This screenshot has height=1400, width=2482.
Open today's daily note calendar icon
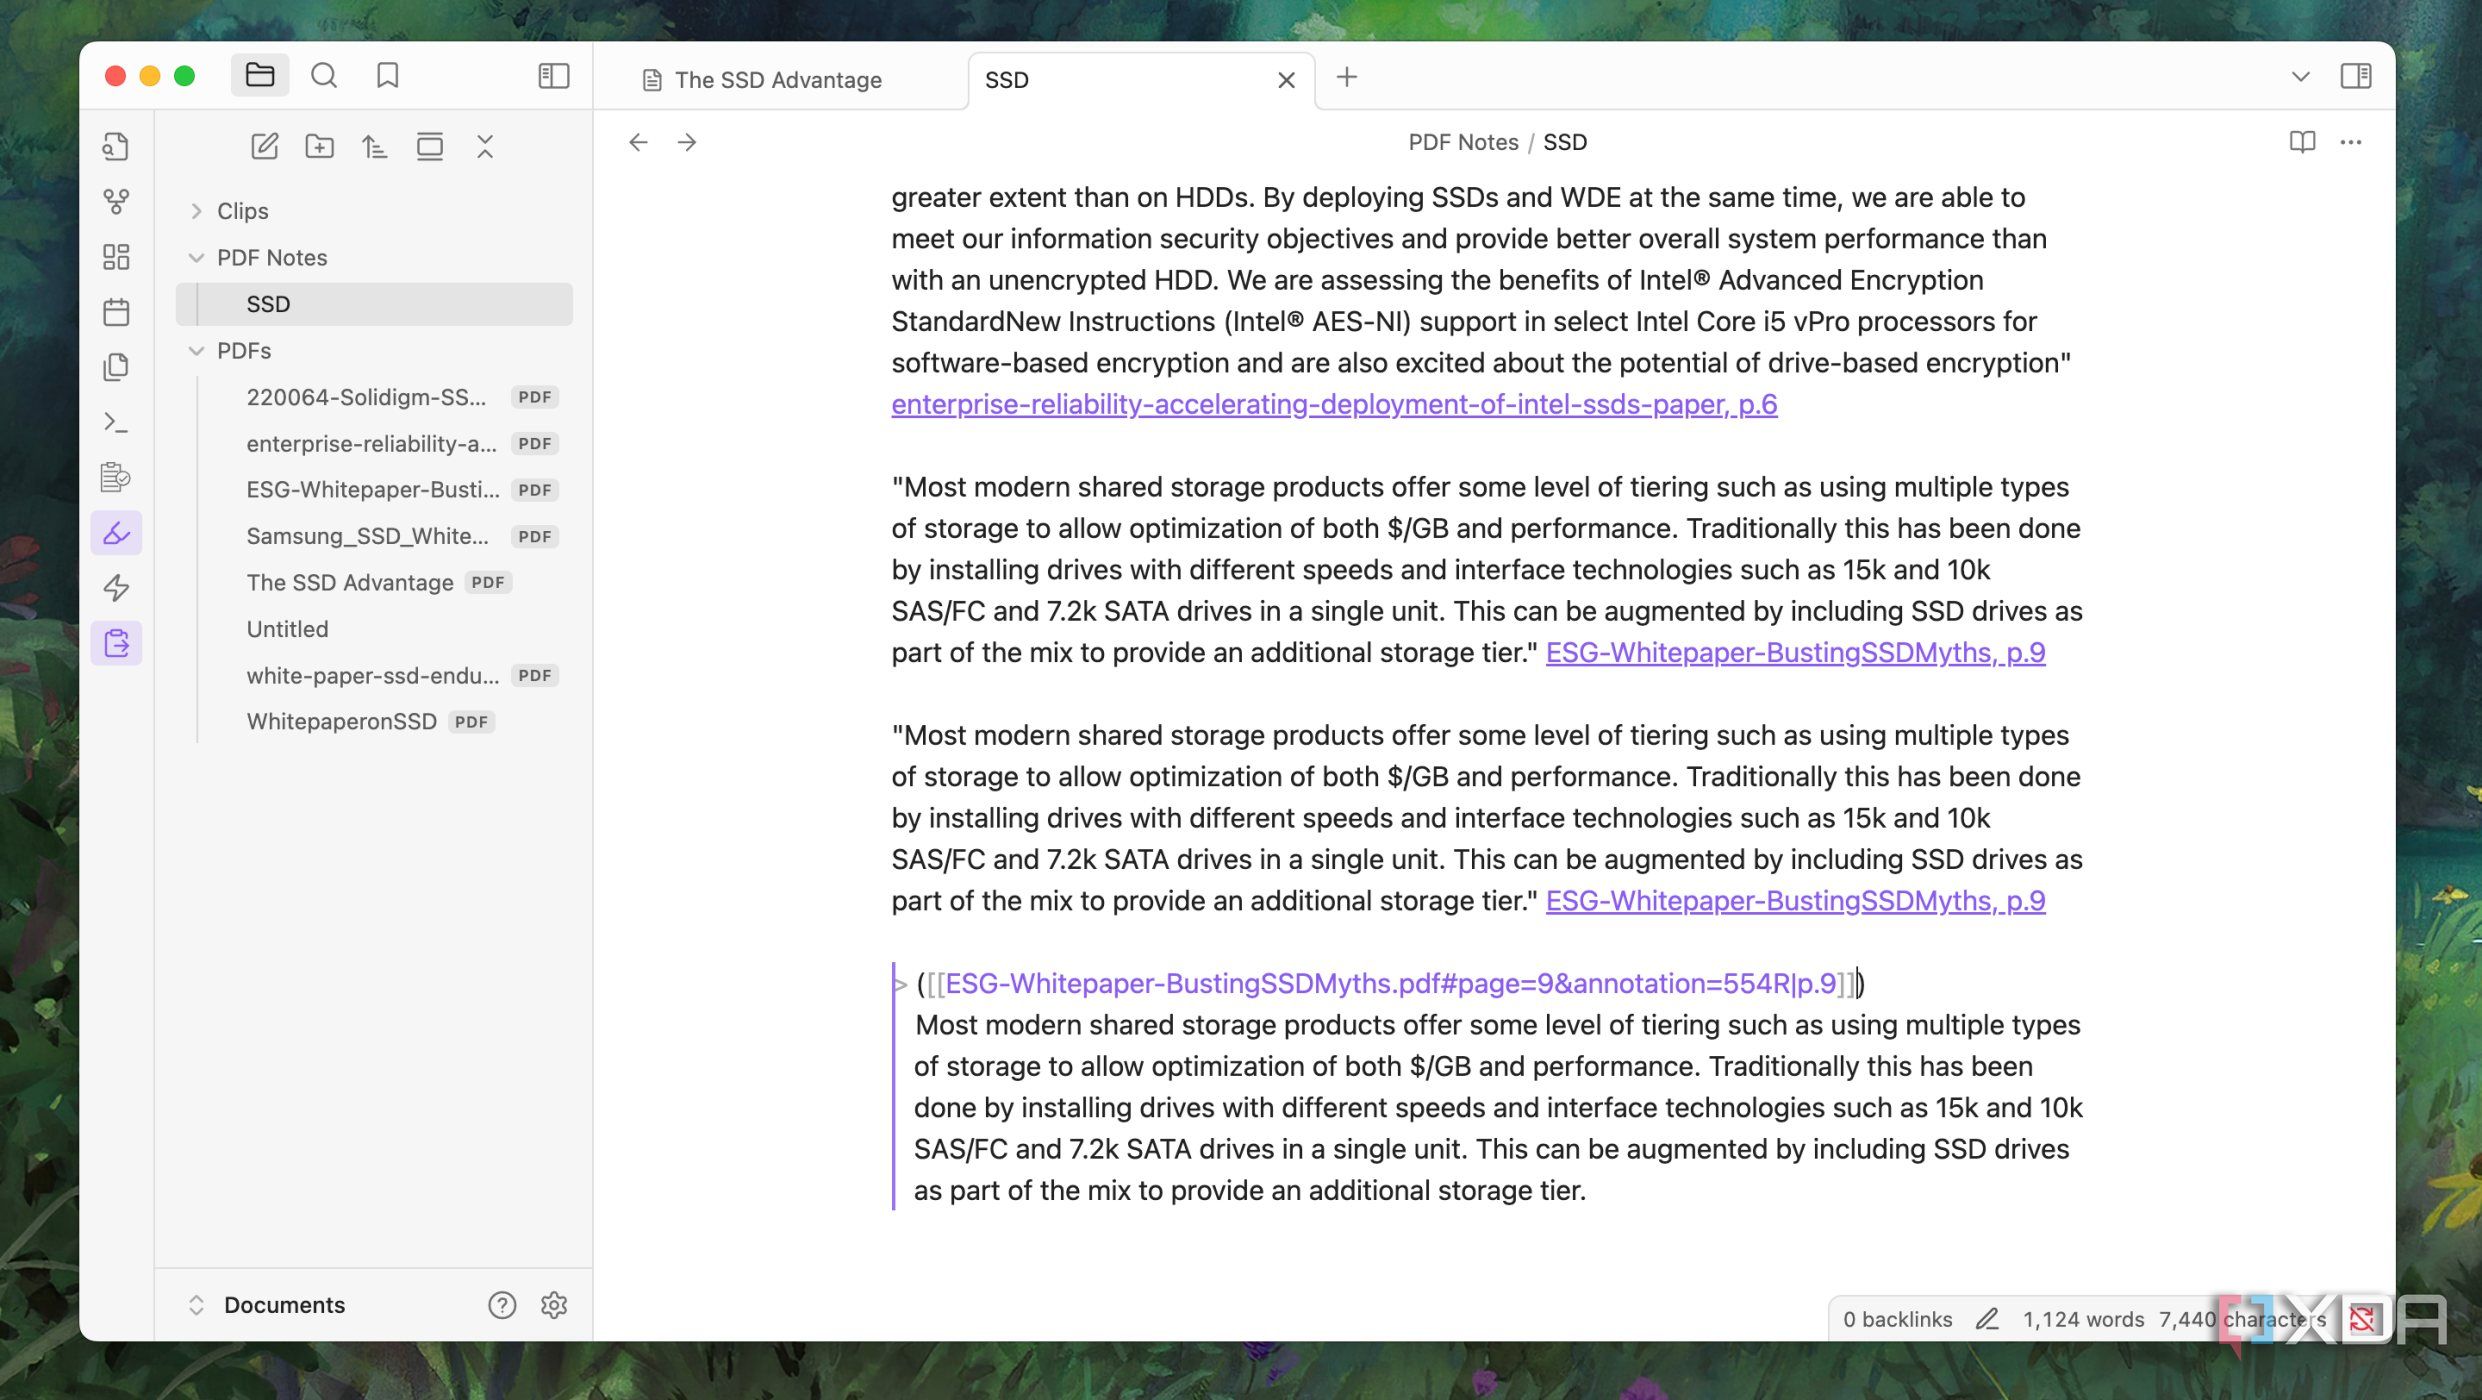[116, 312]
